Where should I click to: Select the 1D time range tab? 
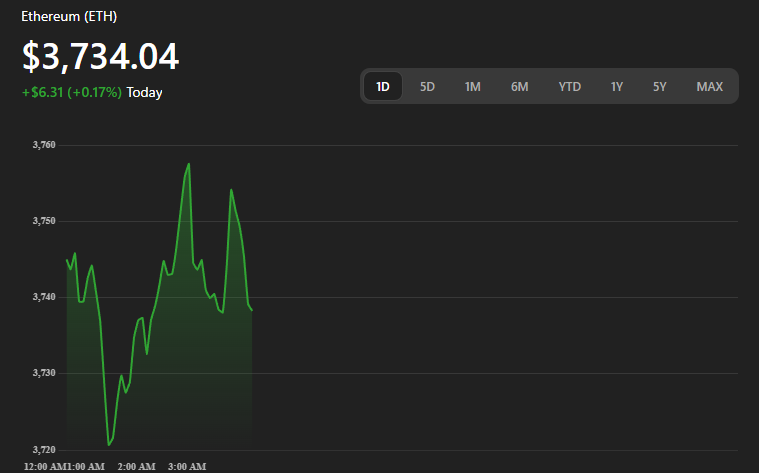(x=382, y=86)
